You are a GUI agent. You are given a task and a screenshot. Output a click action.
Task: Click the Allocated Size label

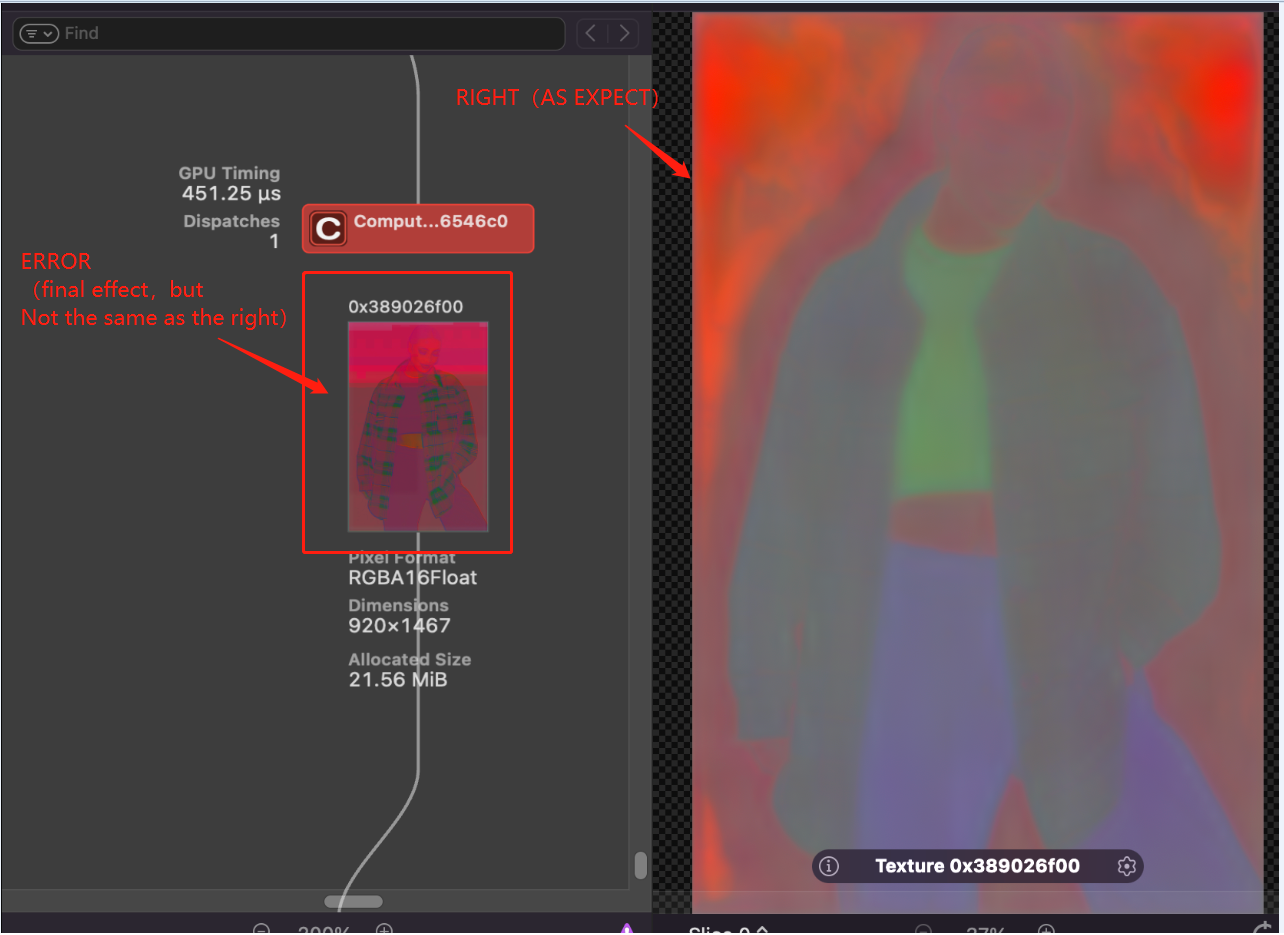(x=410, y=659)
